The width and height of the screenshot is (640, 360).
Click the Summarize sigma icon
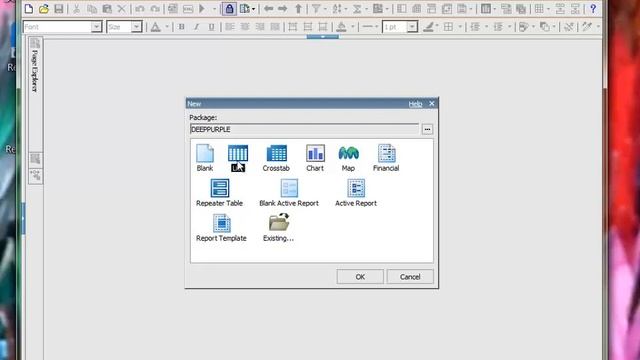click(357, 9)
